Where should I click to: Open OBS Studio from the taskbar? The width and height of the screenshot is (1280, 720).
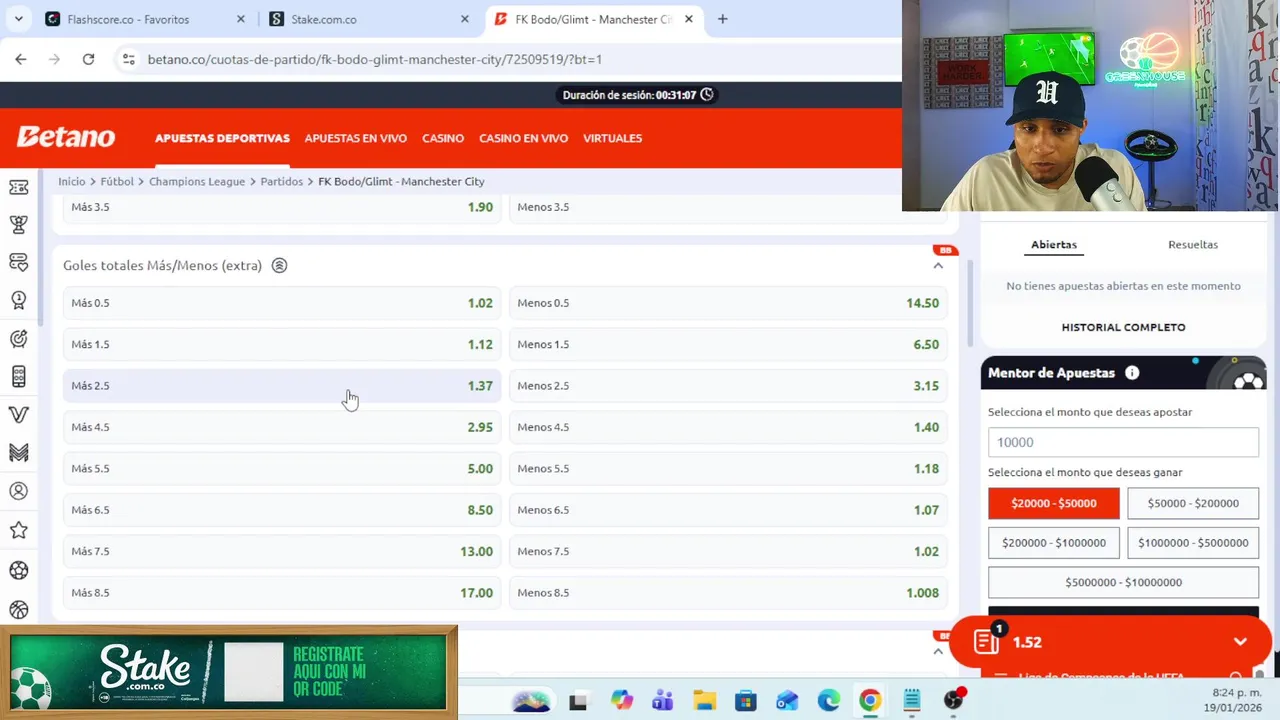[954, 700]
